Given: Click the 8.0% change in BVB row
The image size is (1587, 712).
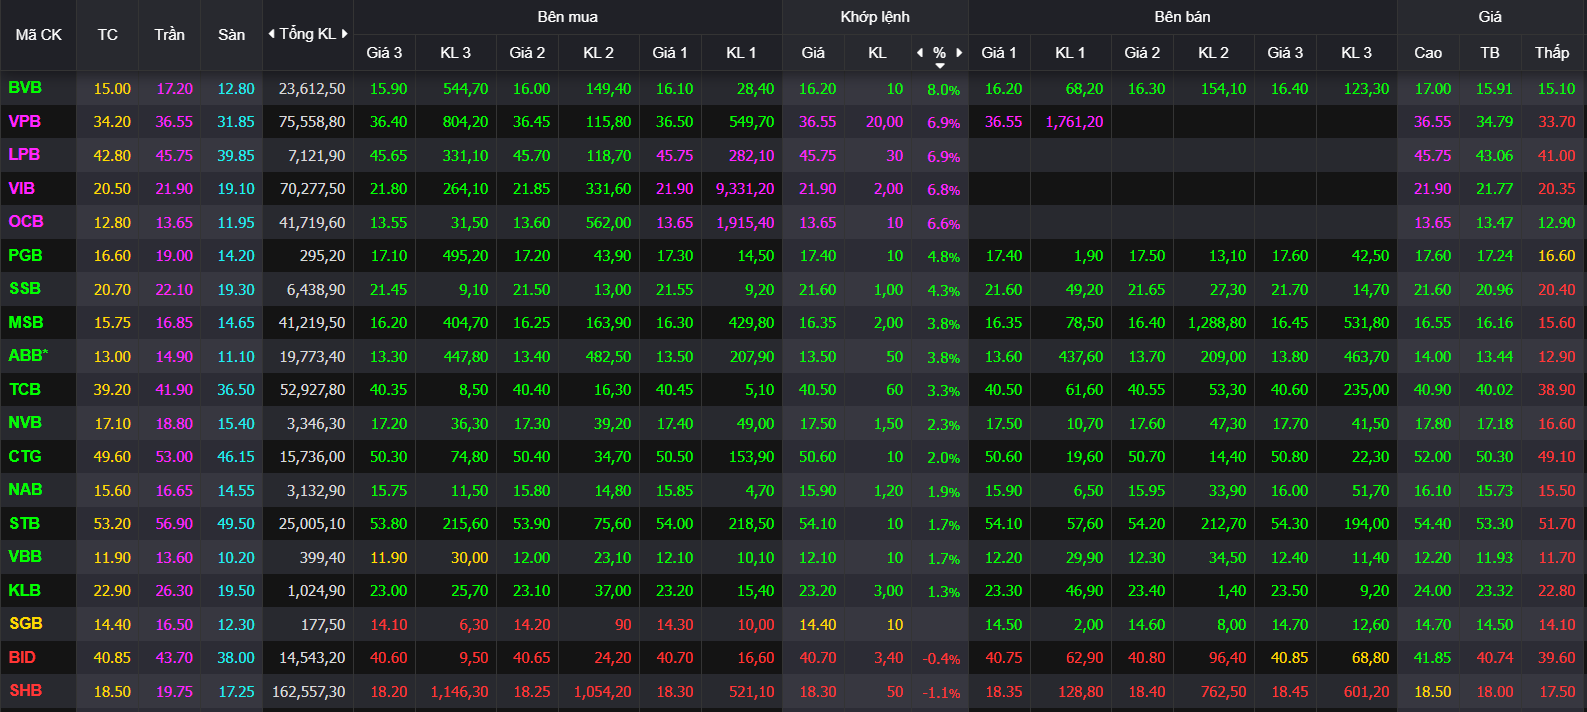Looking at the screenshot, I should [x=943, y=90].
